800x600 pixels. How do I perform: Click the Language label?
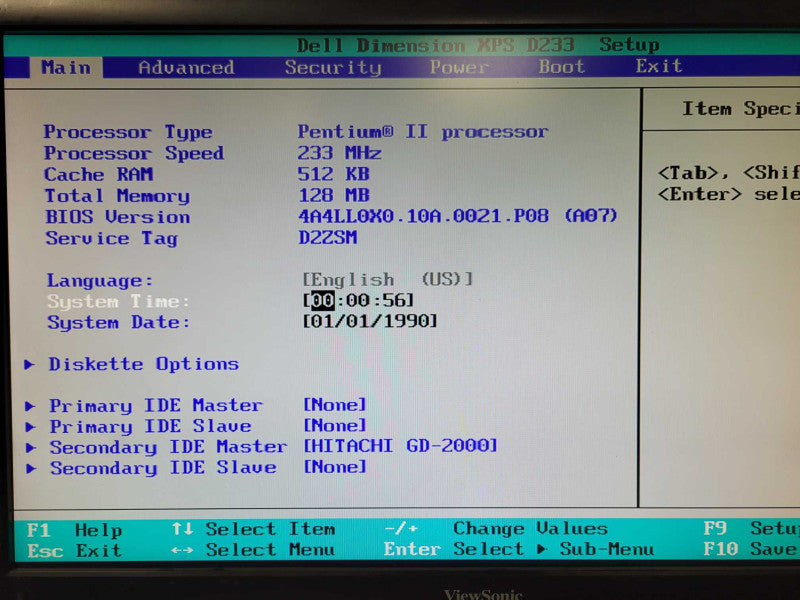pos(99,281)
